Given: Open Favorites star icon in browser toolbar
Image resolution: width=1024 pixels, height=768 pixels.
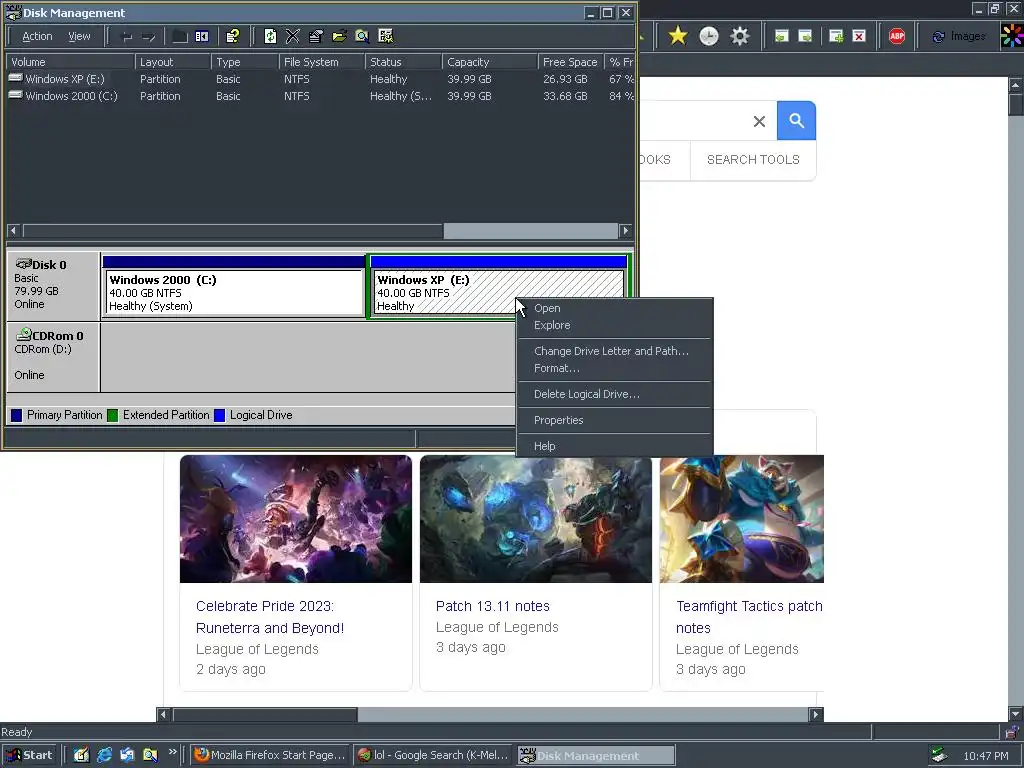Looking at the screenshot, I should pyautogui.click(x=678, y=36).
